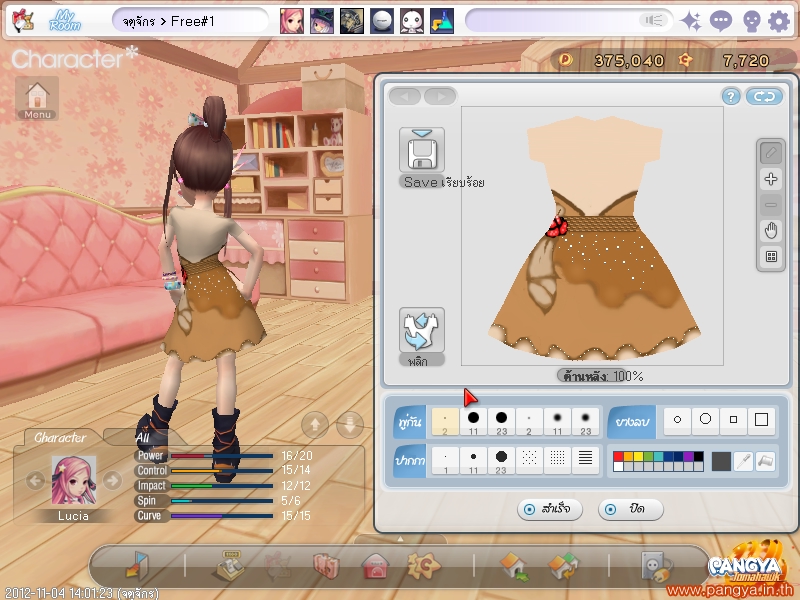800x600 pixels.
Task: Click the sparkle stars icon in top bar
Action: pos(691,21)
